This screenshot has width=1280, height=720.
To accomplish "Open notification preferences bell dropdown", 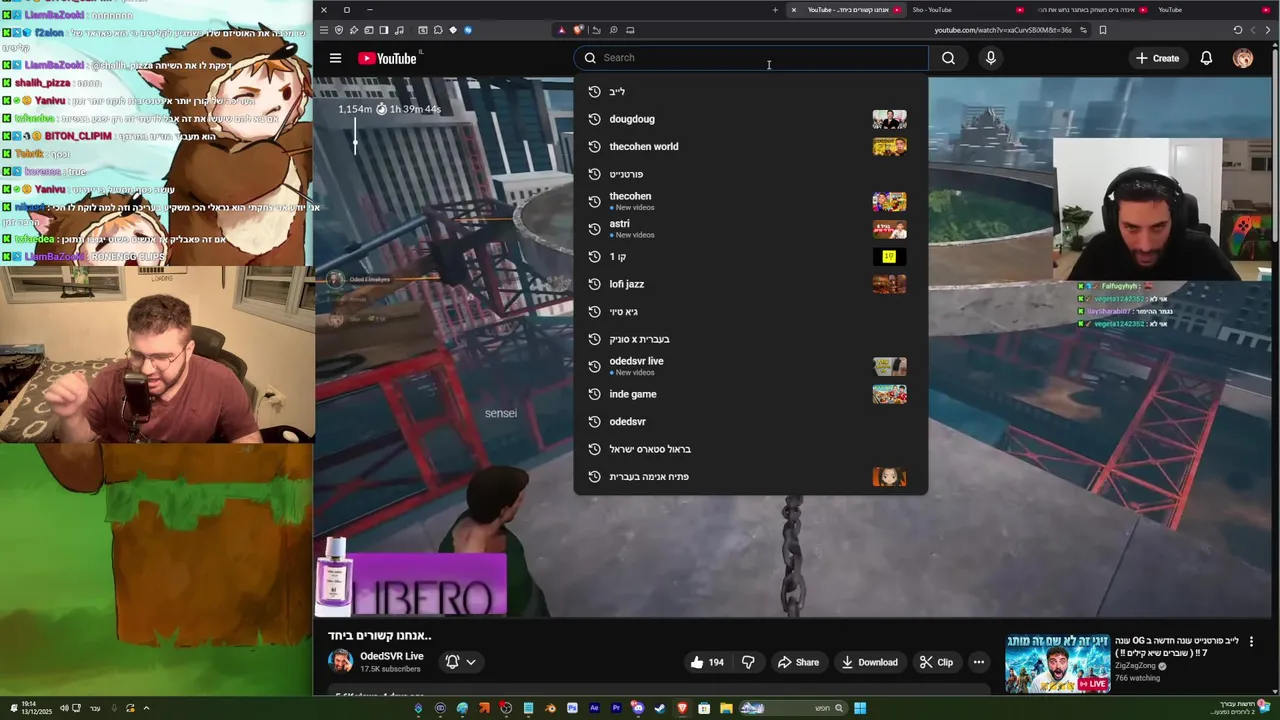I will [461, 662].
